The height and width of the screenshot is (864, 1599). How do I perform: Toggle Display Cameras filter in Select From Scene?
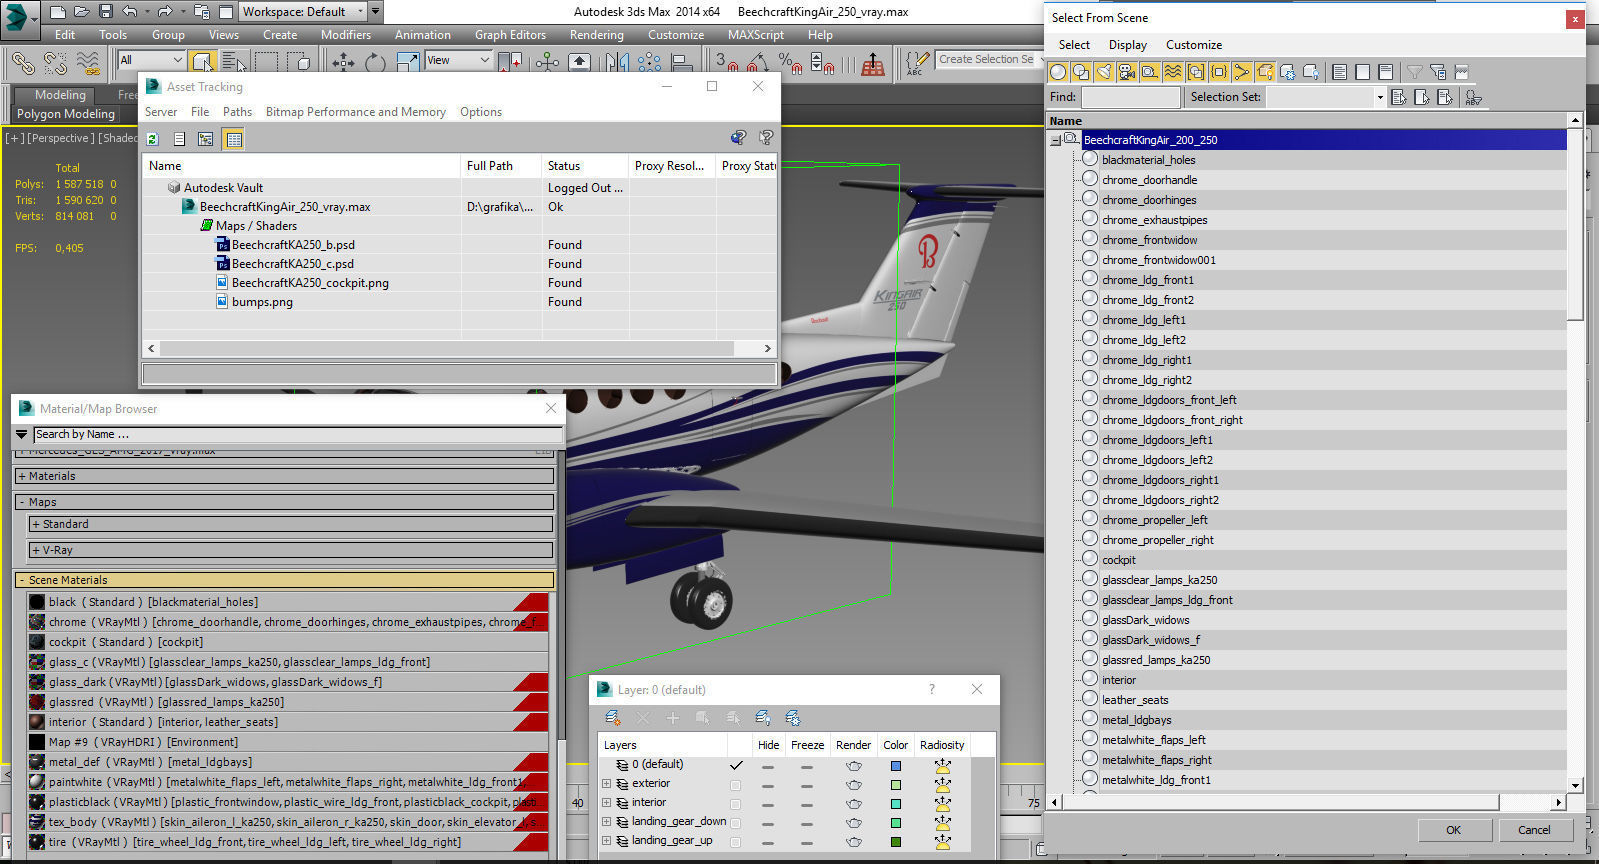point(1127,72)
